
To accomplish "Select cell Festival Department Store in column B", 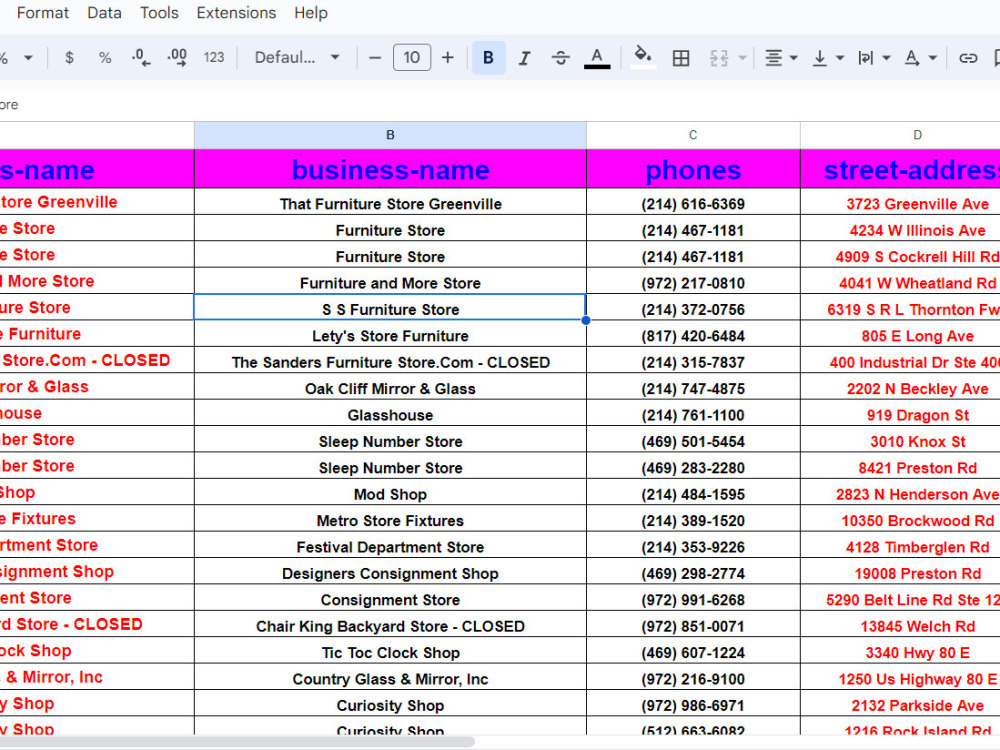I will [x=390, y=547].
